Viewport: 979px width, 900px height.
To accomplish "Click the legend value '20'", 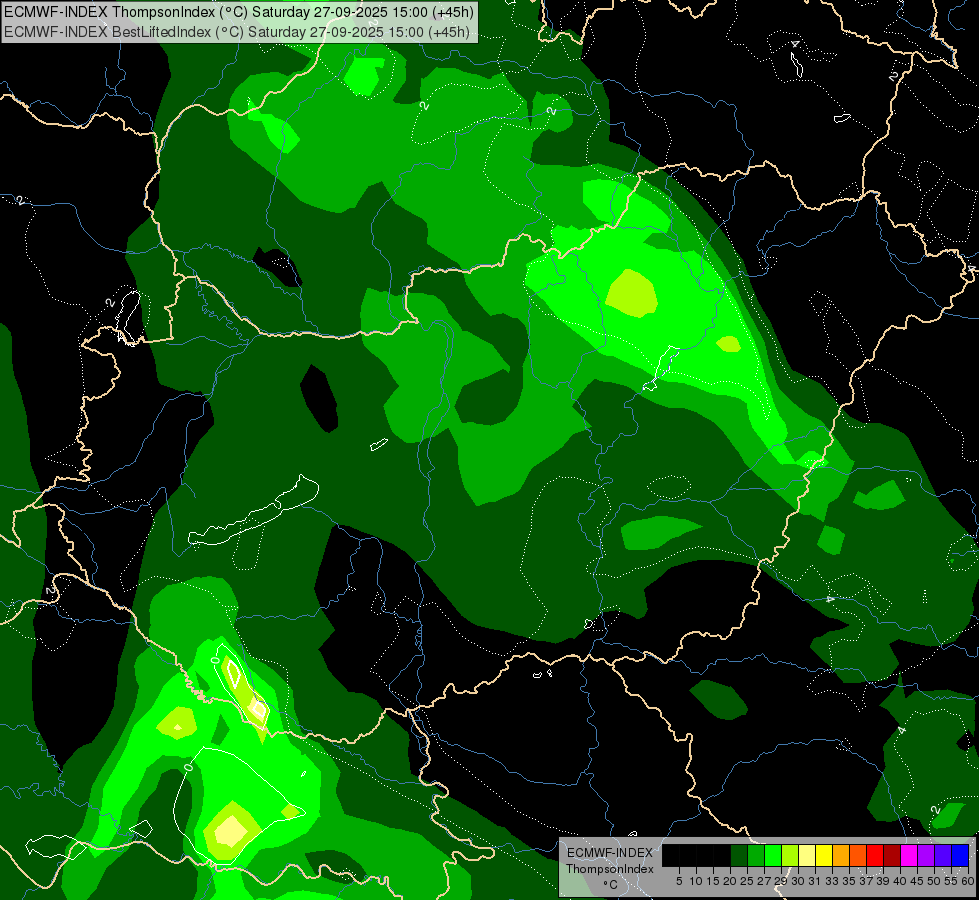I will [x=730, y=881].
